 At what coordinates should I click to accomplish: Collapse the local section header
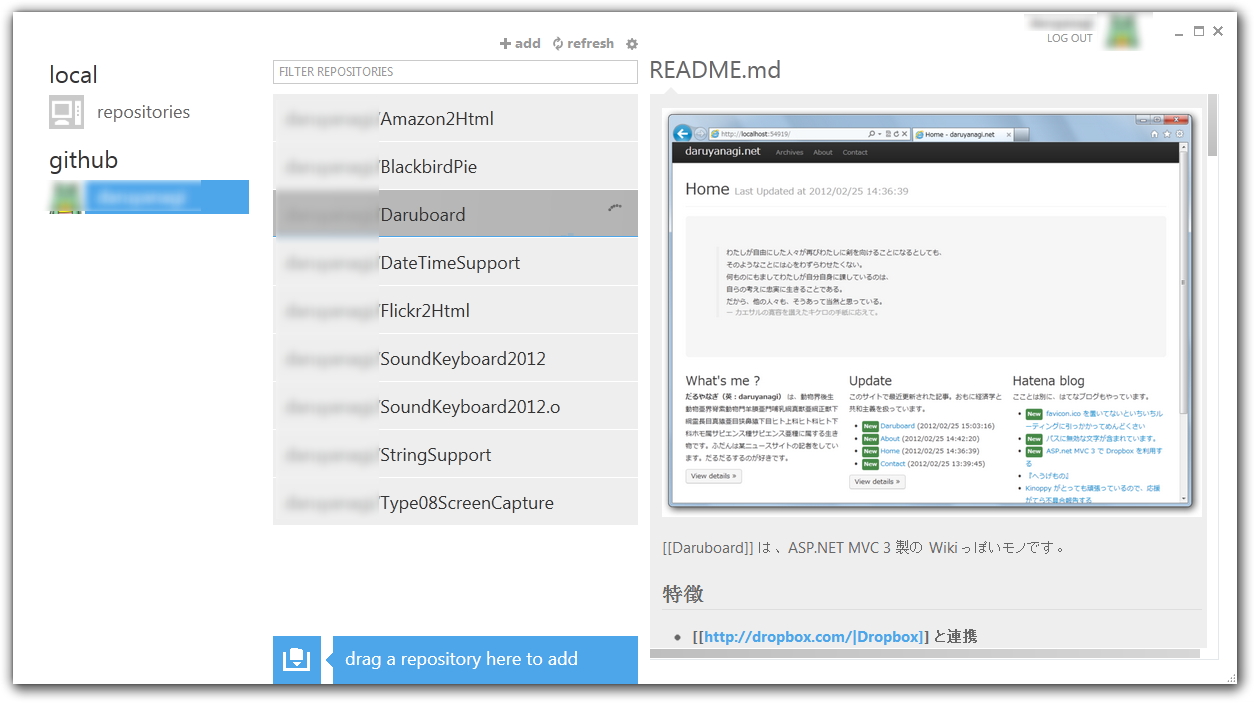point(73,74)
